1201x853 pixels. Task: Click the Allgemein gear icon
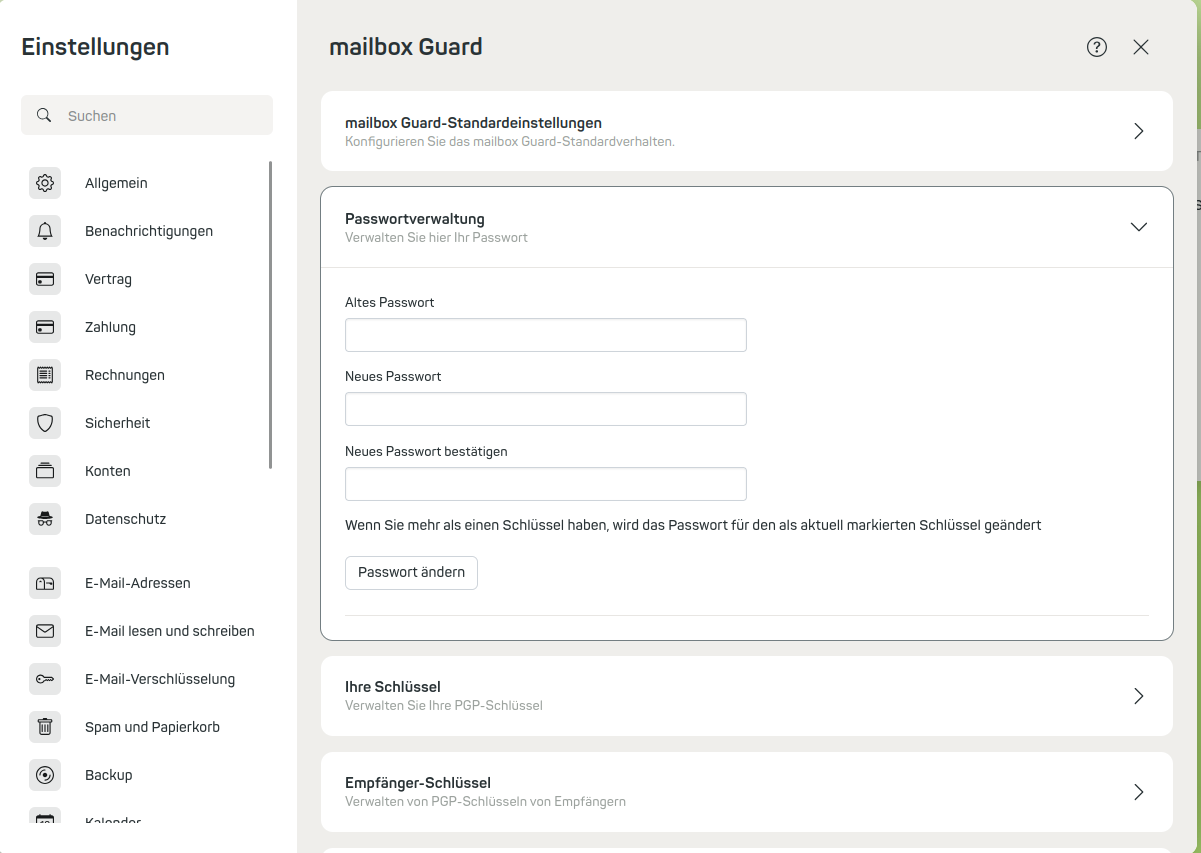pos(45,183)
